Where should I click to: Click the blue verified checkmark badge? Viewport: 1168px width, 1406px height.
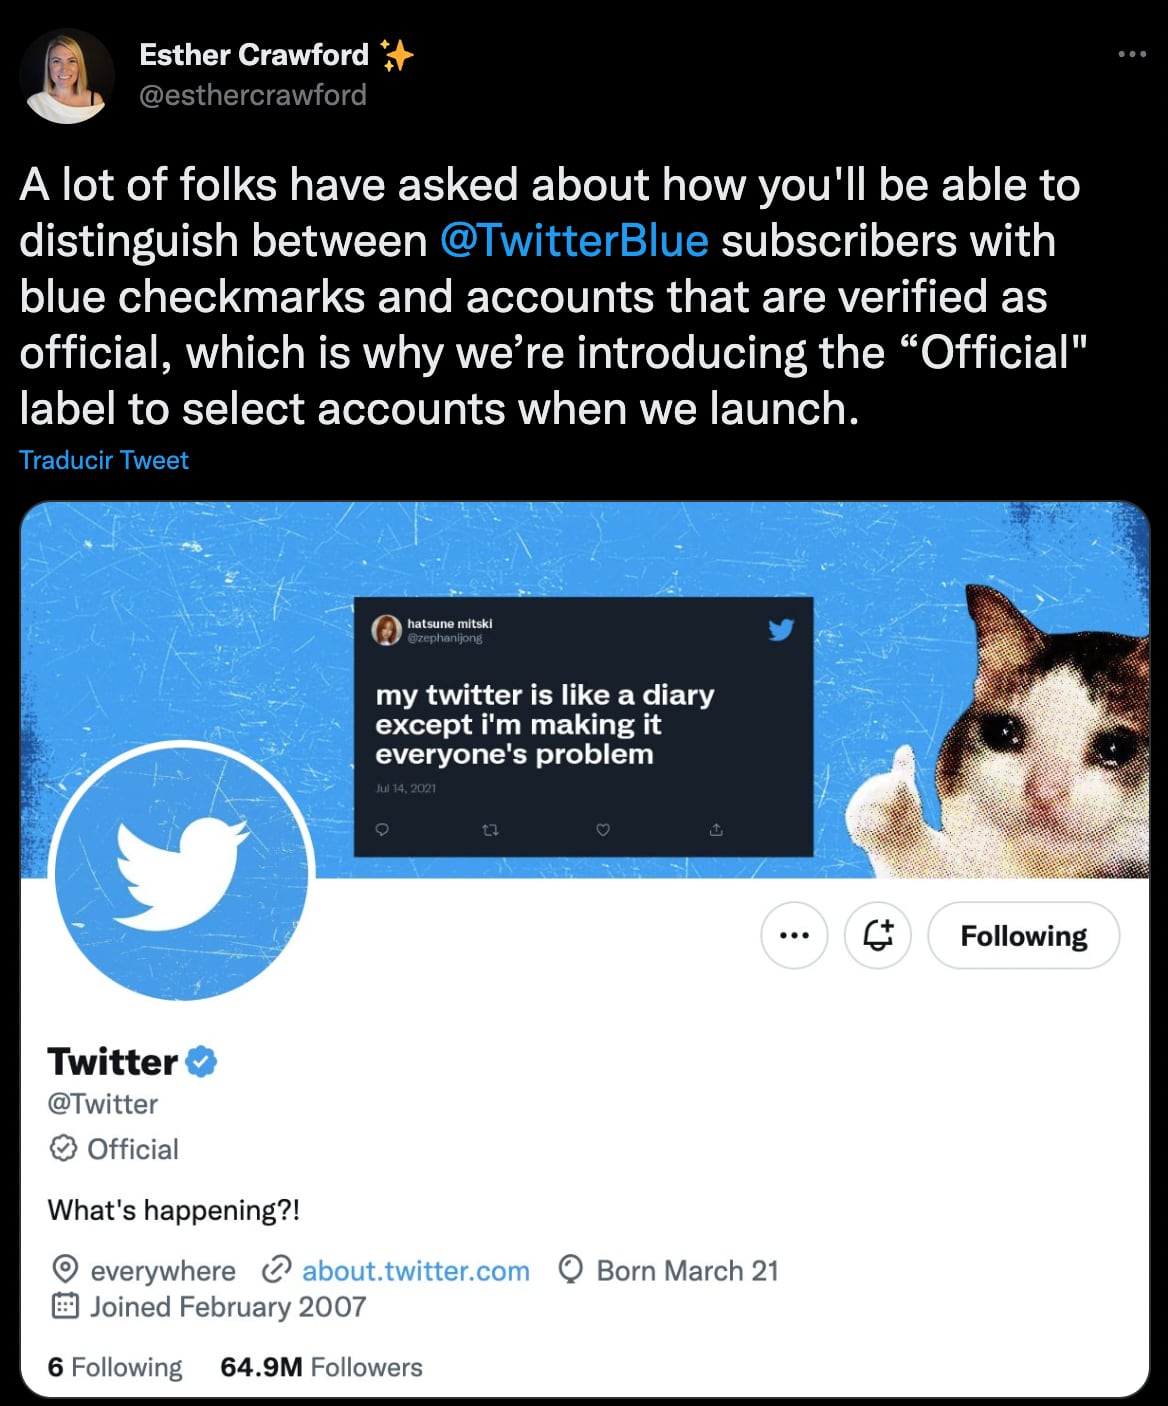[x=202, y=1061]
